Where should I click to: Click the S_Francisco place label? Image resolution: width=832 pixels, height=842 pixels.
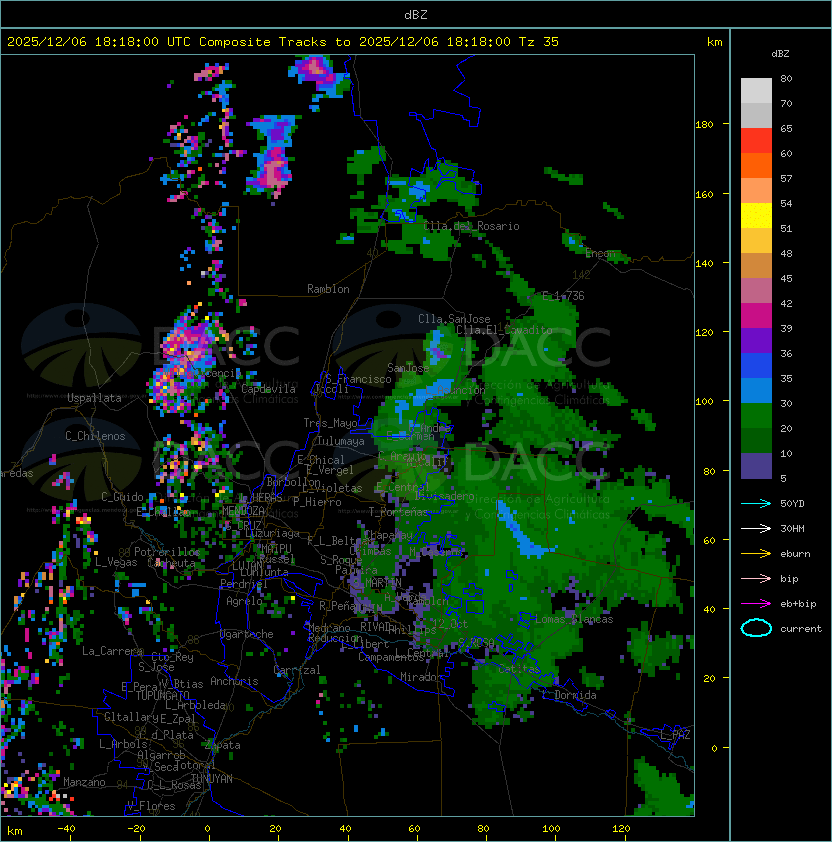358,379
